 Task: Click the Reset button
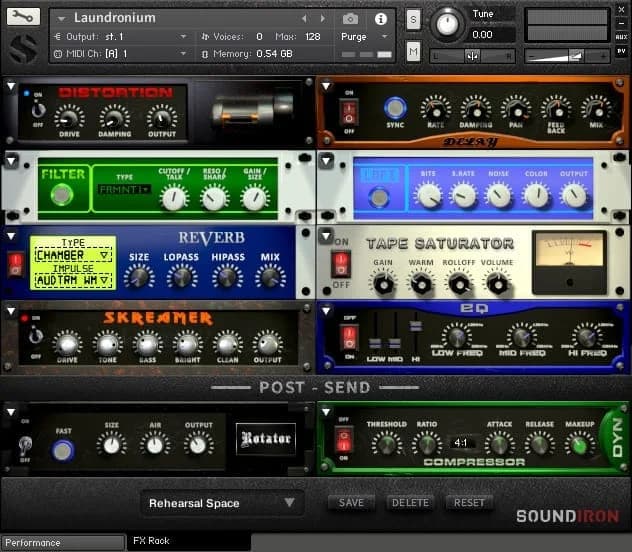coord(469,503)
